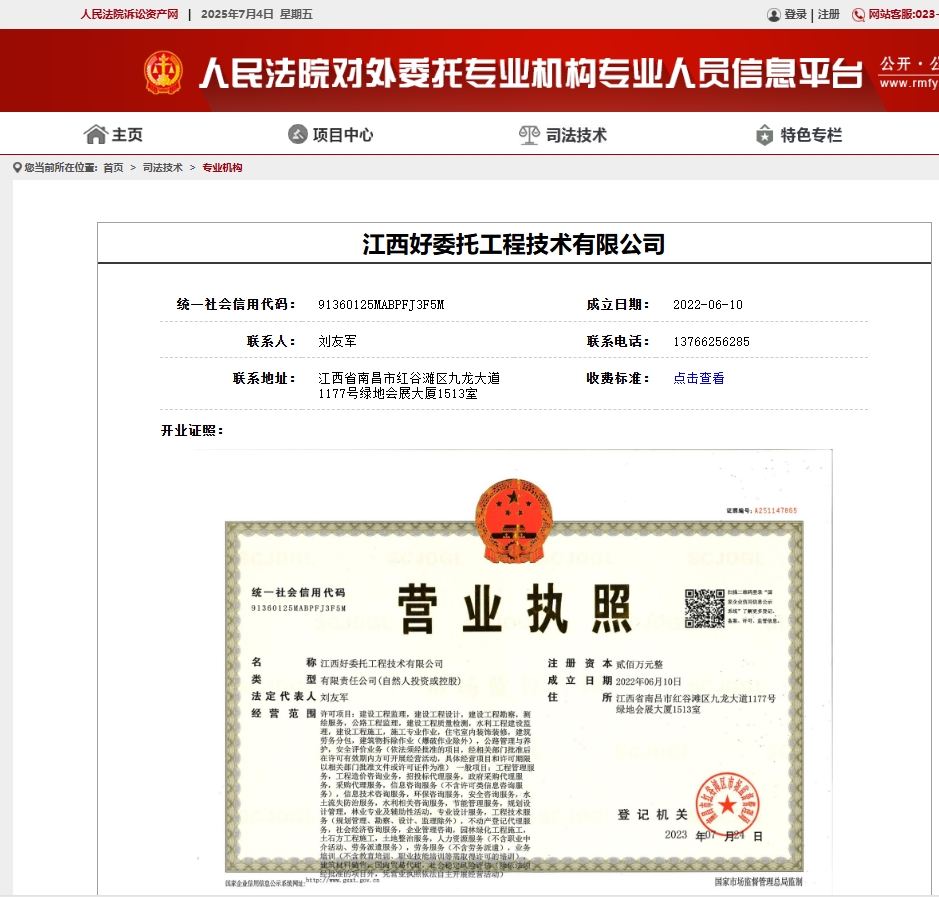
Task: Click the red registration stamp on license
Action: coord(727,804)
